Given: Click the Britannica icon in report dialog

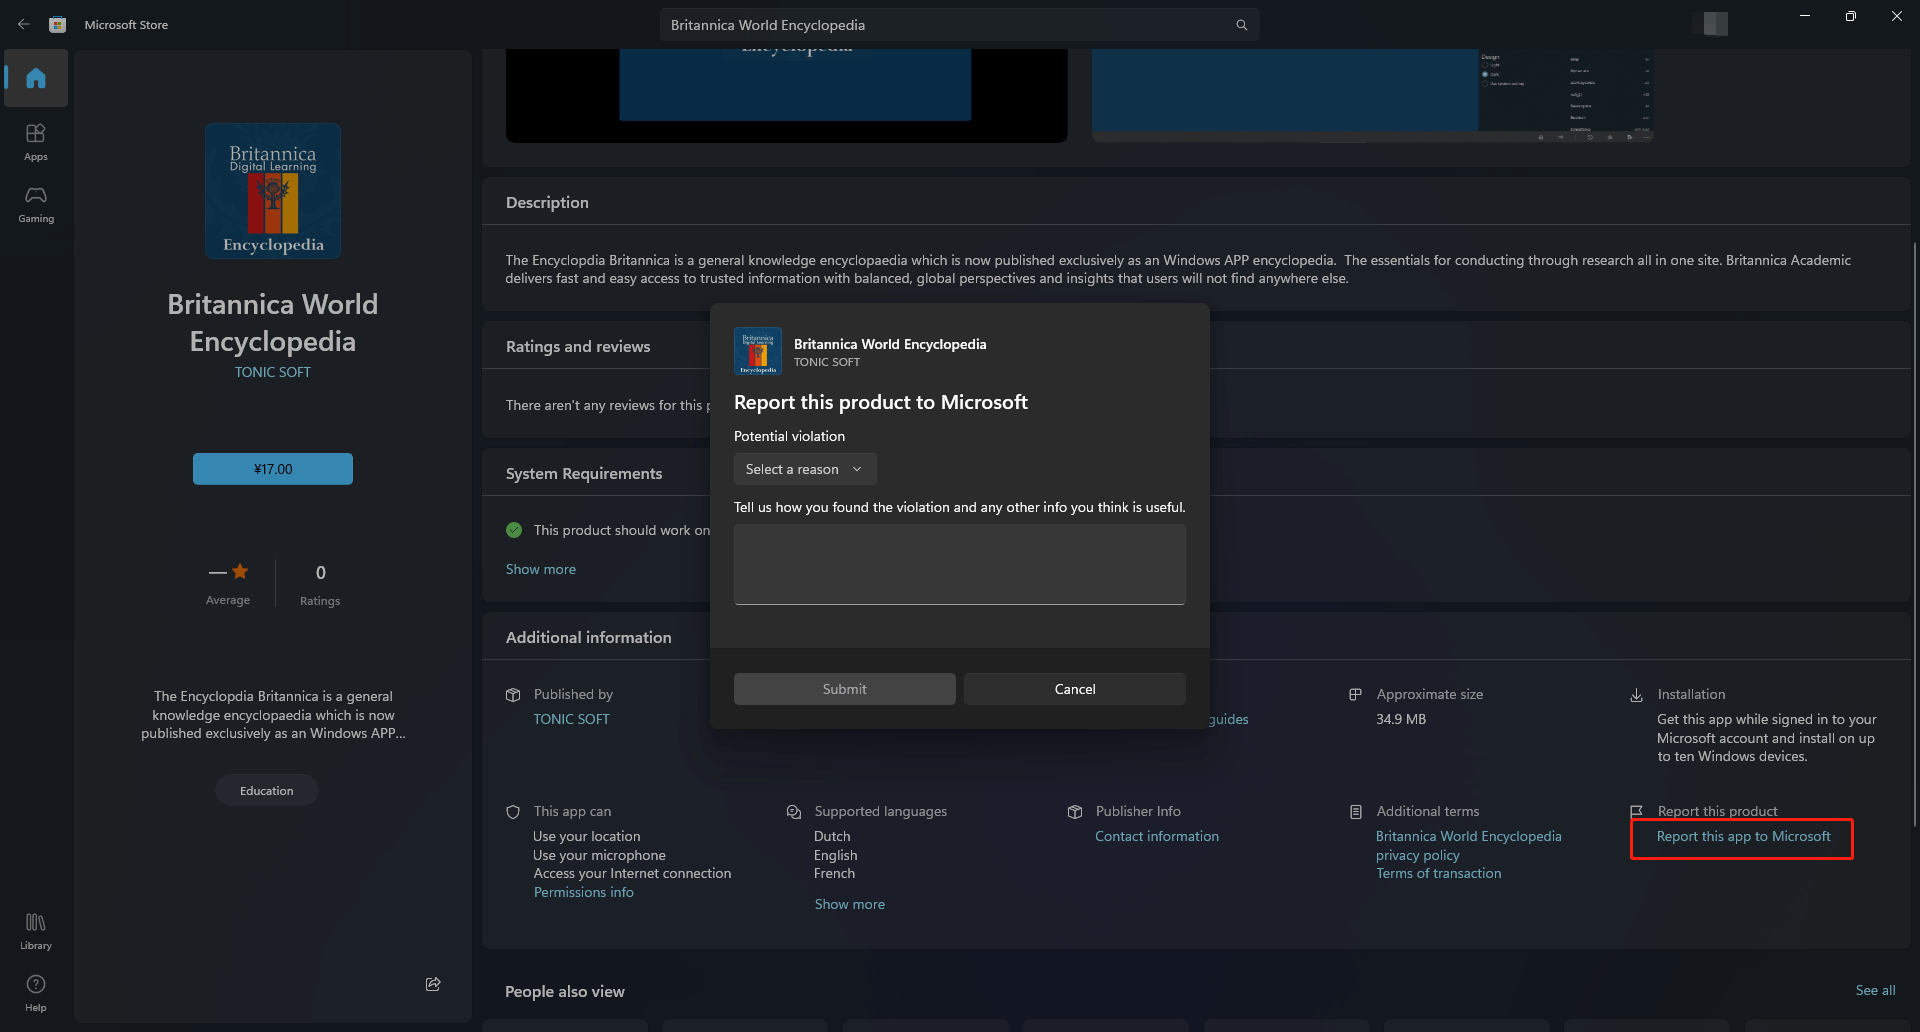Looking at the screenshot, I should pyautogui.click(x=758, y=352).
